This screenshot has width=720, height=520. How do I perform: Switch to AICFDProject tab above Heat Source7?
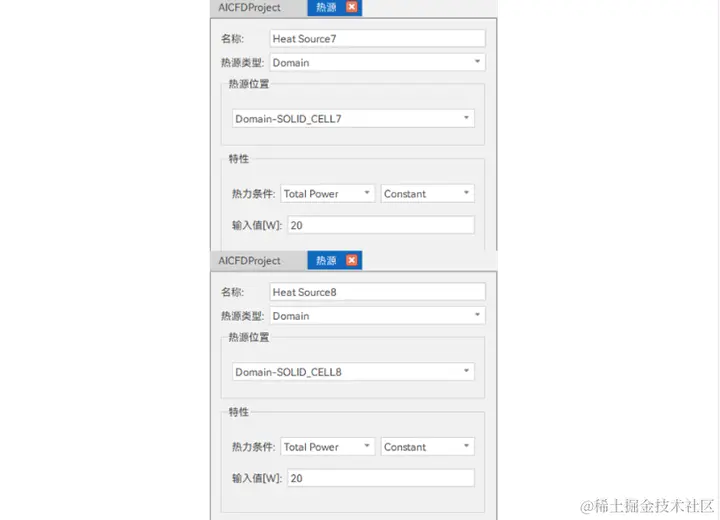click(x=249, y=7)
